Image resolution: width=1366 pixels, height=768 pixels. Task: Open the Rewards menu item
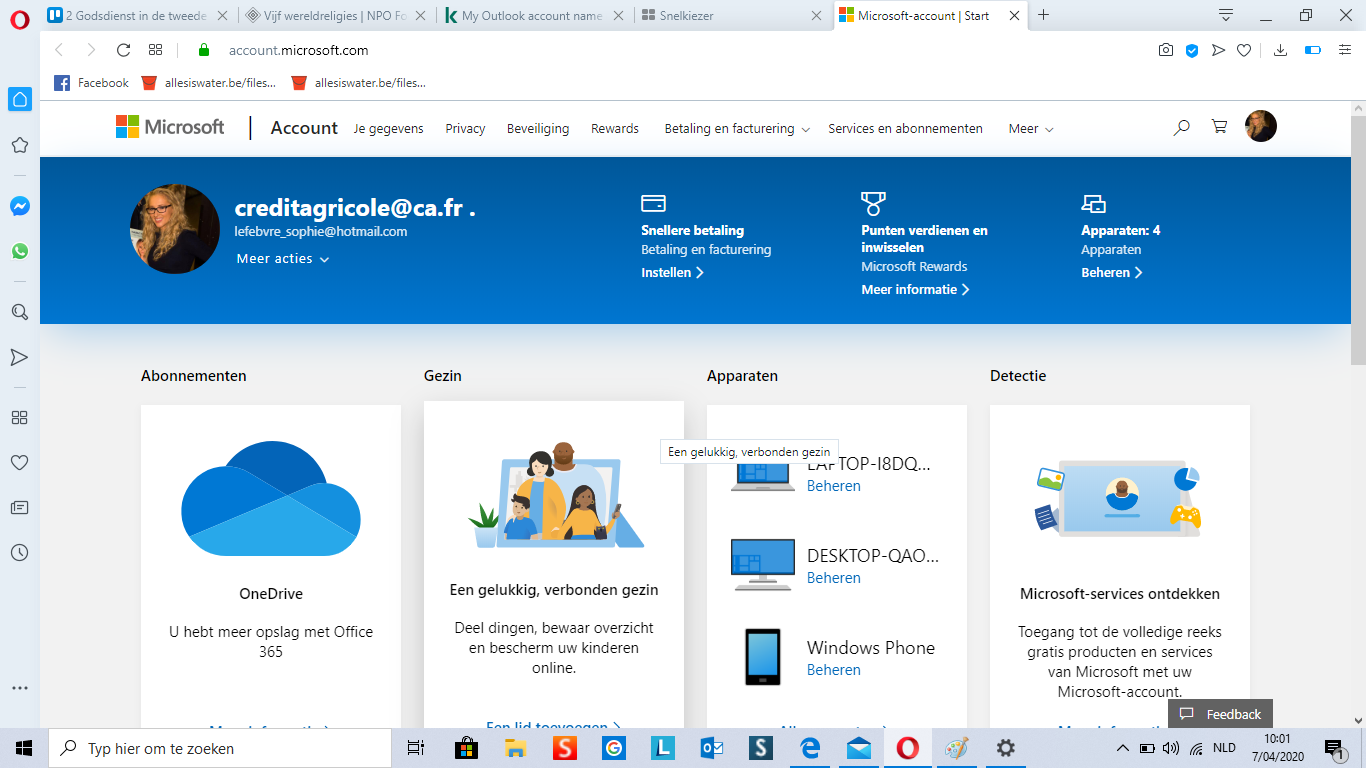coord(615,128)
